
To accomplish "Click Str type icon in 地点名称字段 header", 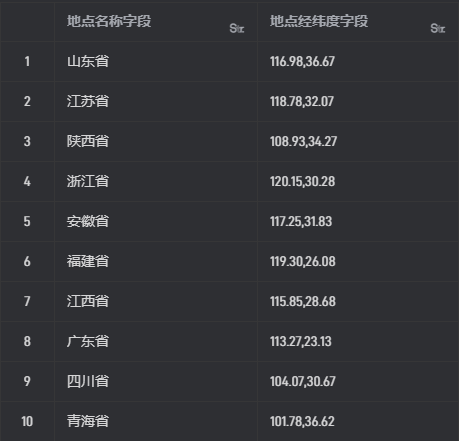I will (x=237, y=28).
